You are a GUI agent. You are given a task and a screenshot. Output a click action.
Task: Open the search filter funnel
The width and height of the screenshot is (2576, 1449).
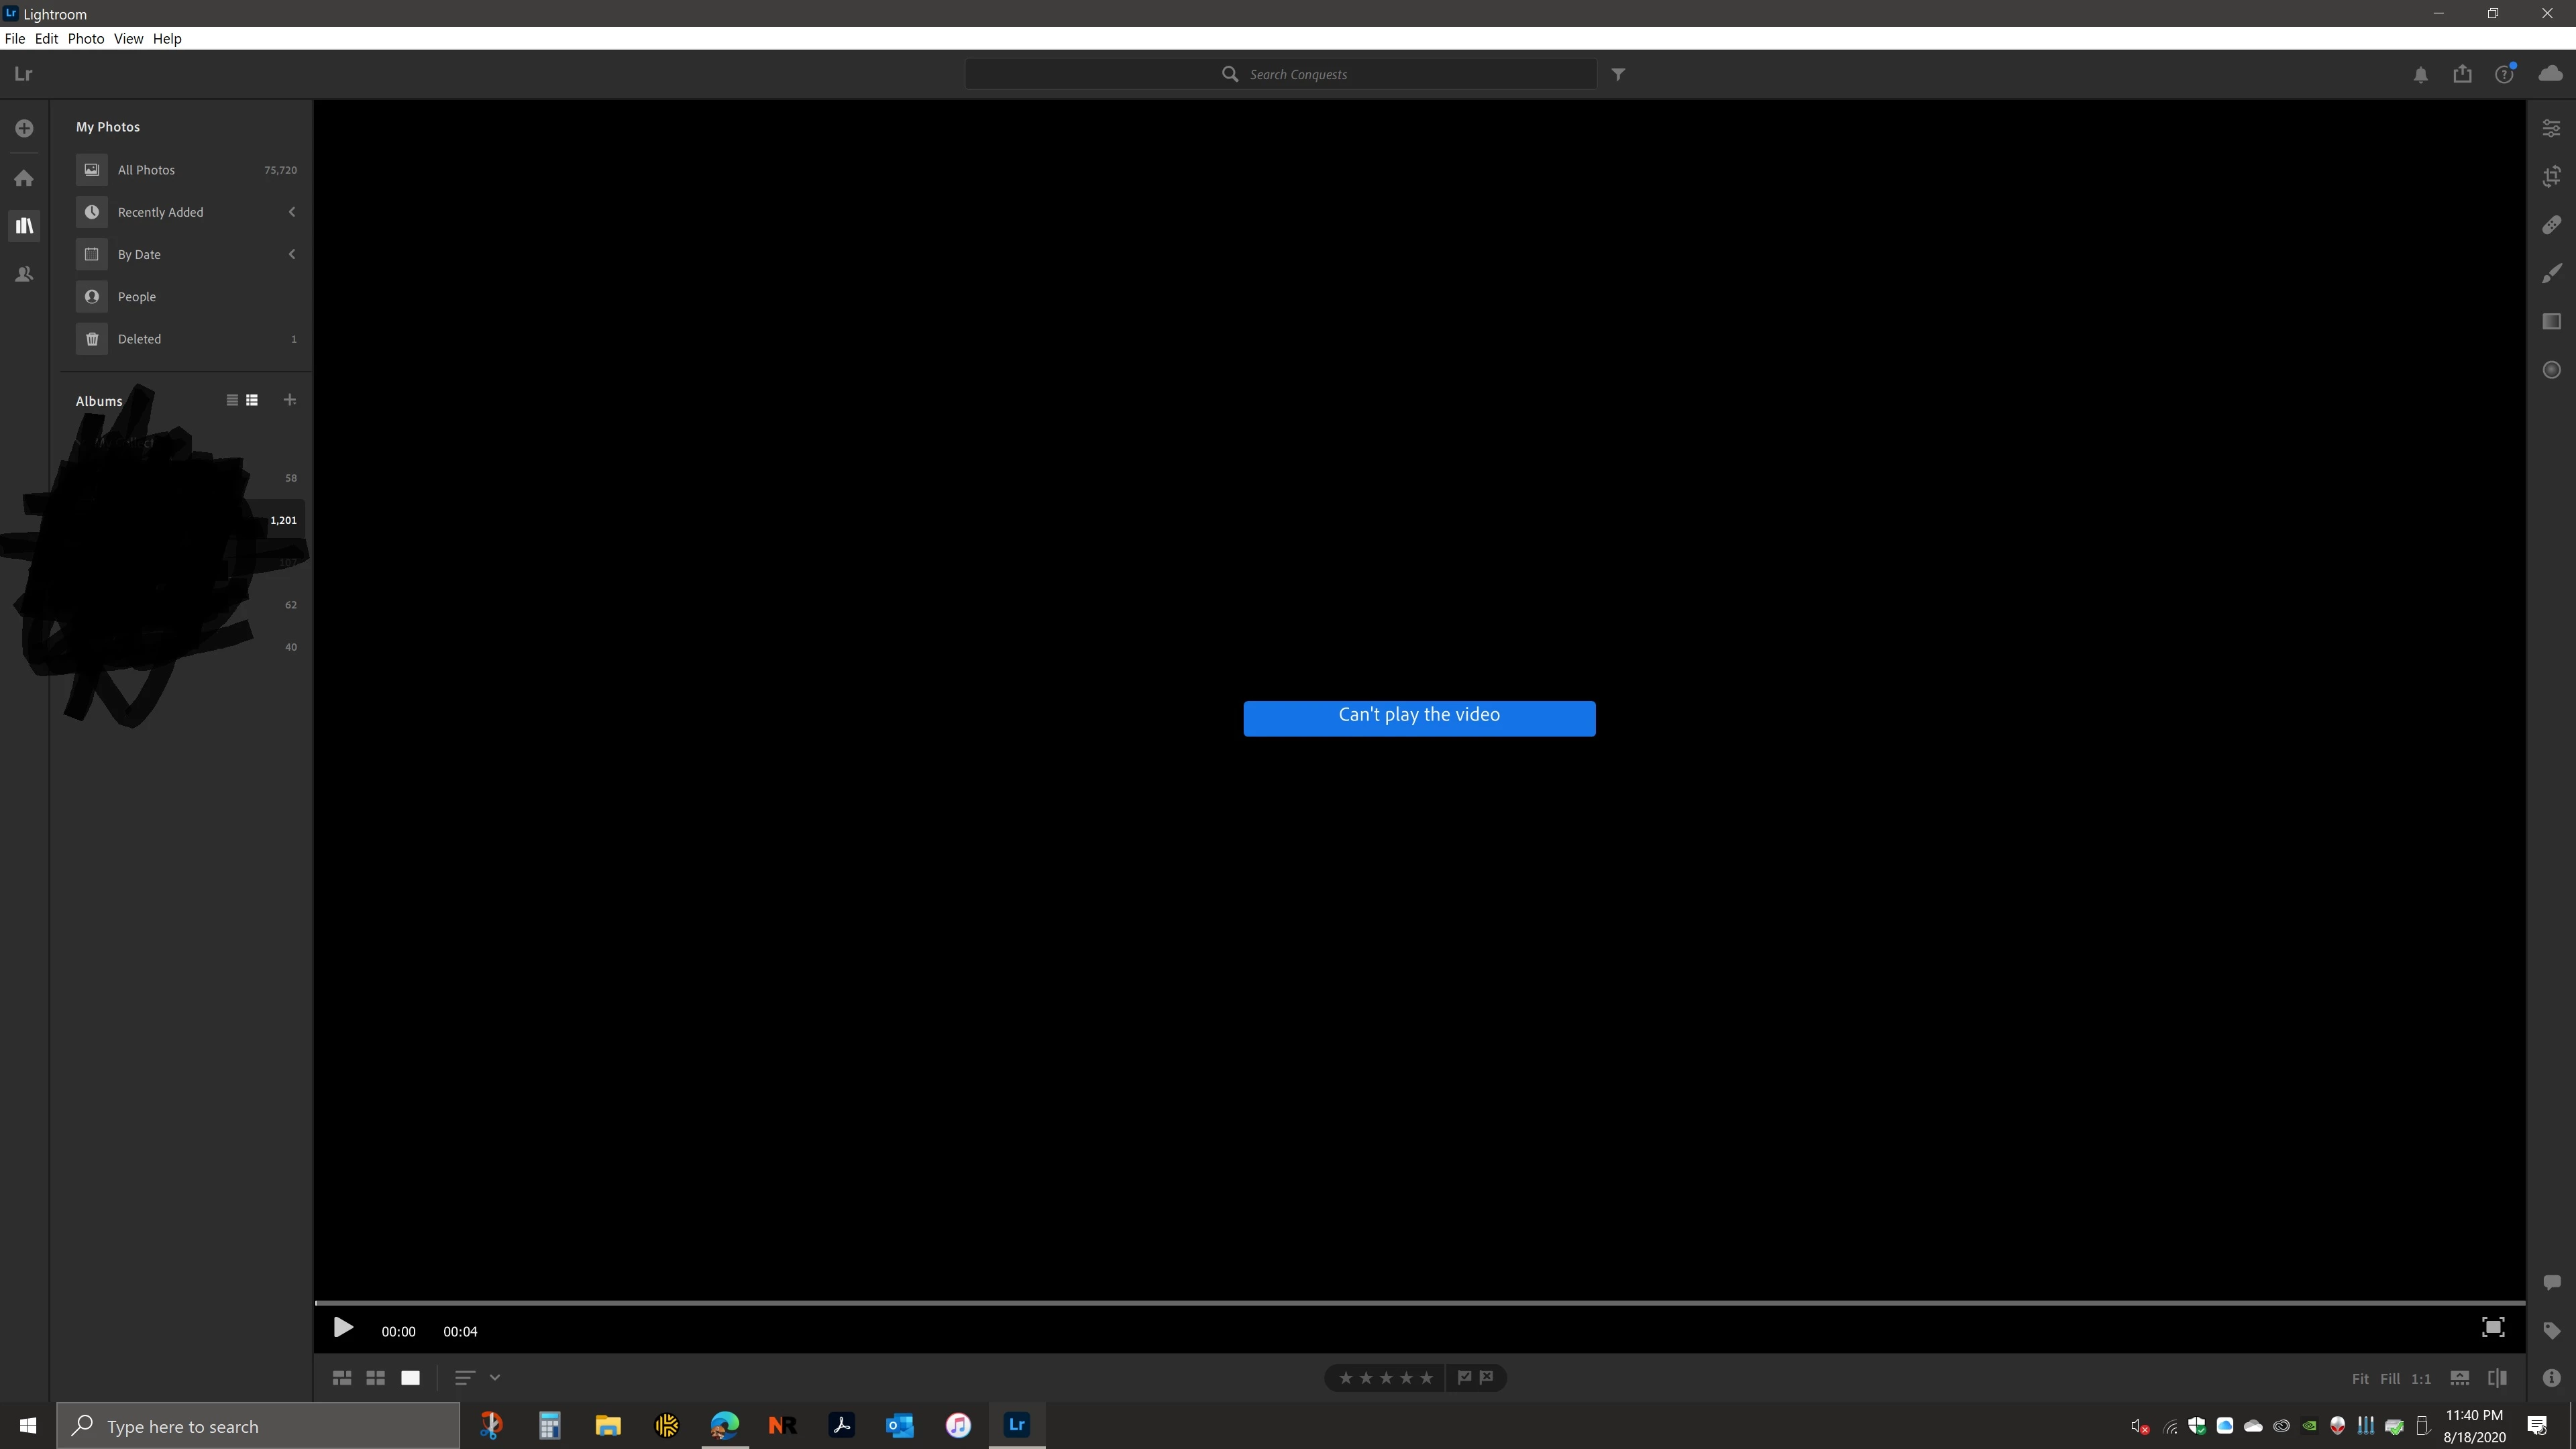(x=1618, y=74)
